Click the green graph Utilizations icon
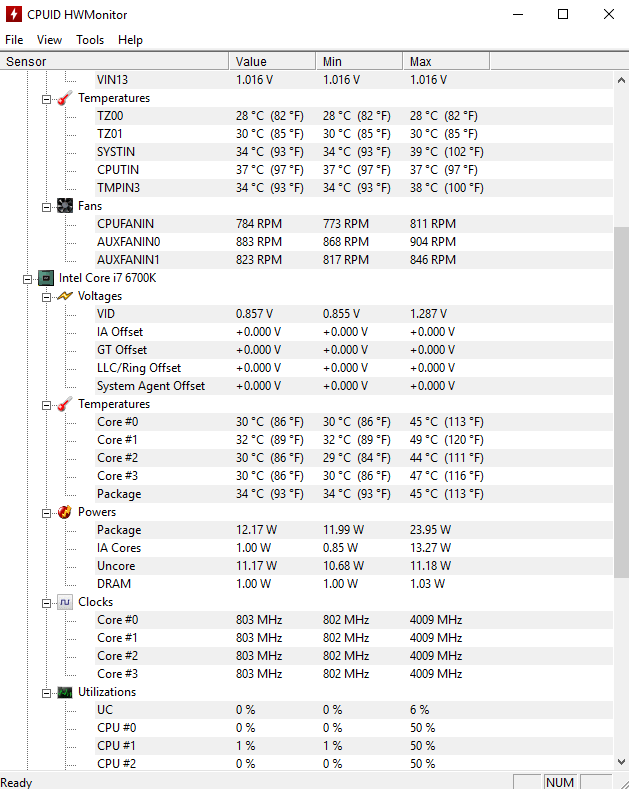The height and width of the screenshot is (789, 629). pos(64,692)
